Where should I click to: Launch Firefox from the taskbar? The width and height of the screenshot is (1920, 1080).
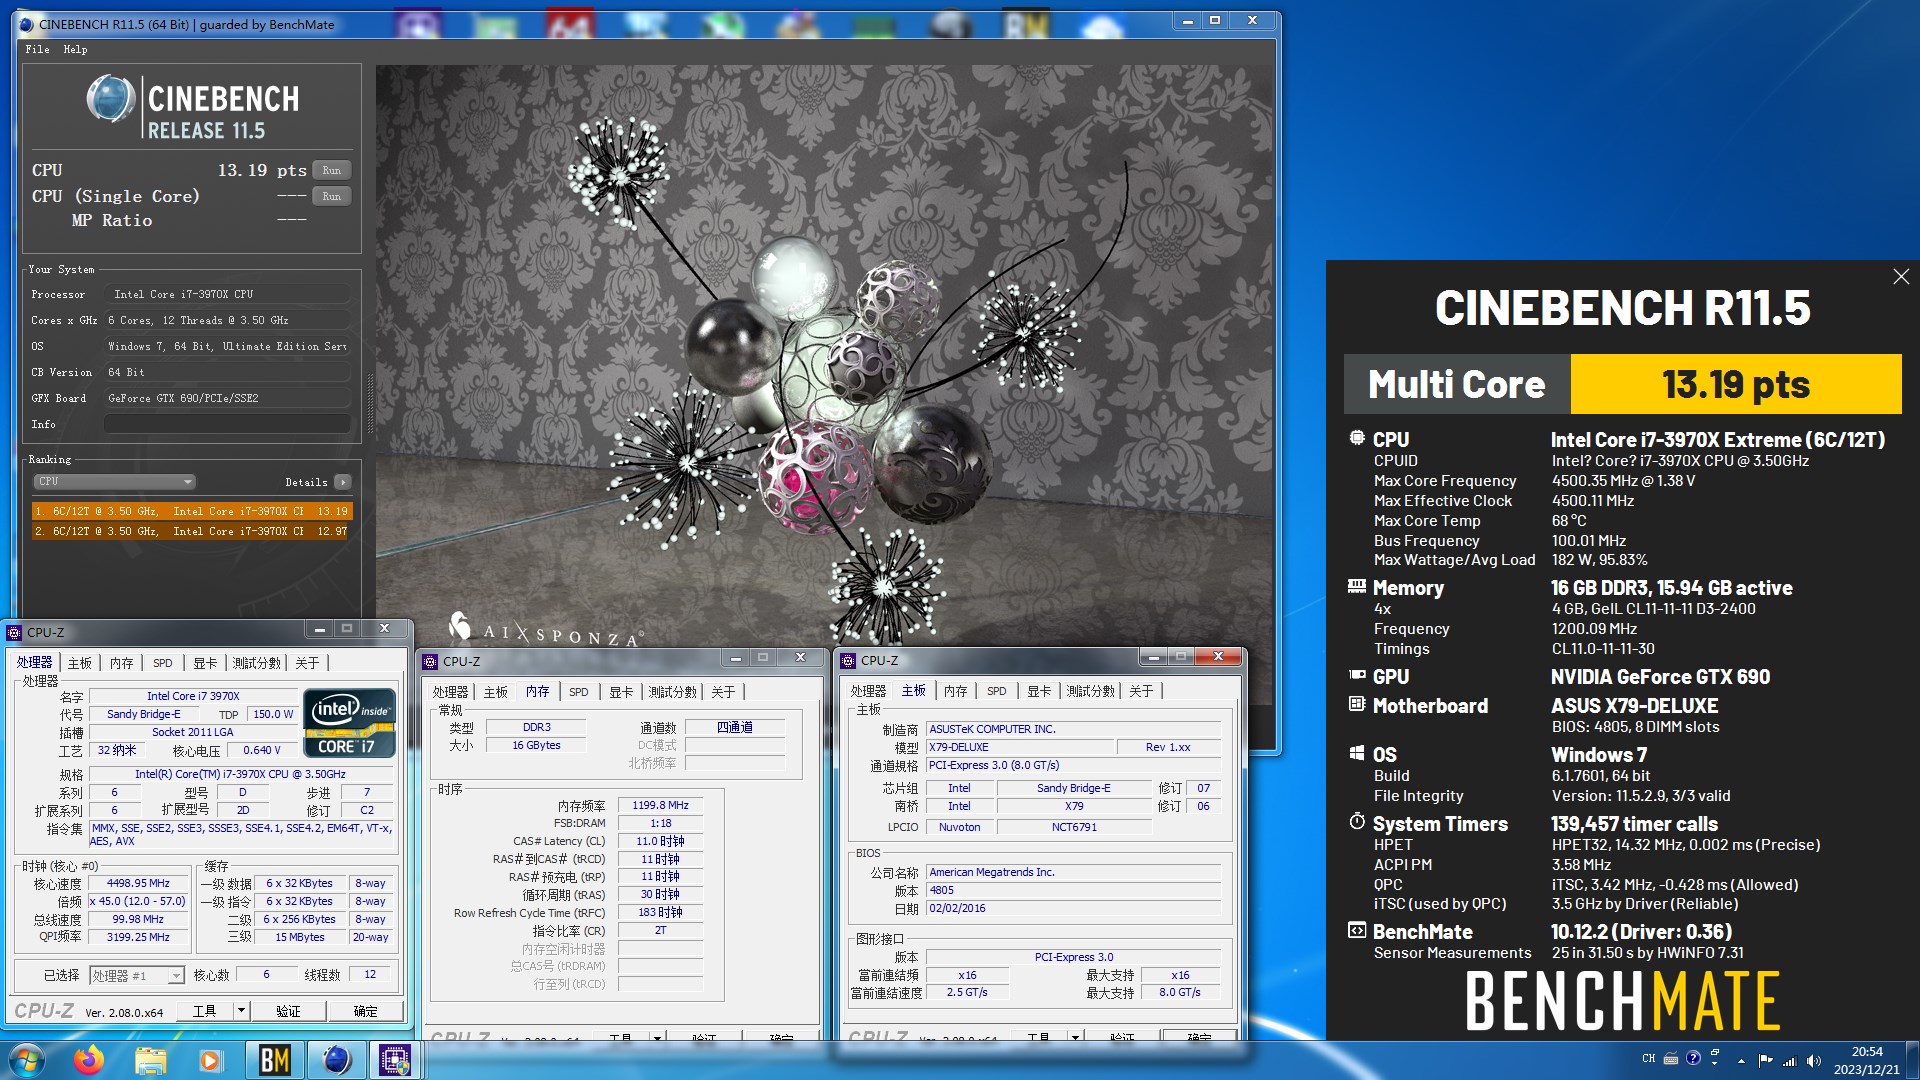coord(89,1060)
